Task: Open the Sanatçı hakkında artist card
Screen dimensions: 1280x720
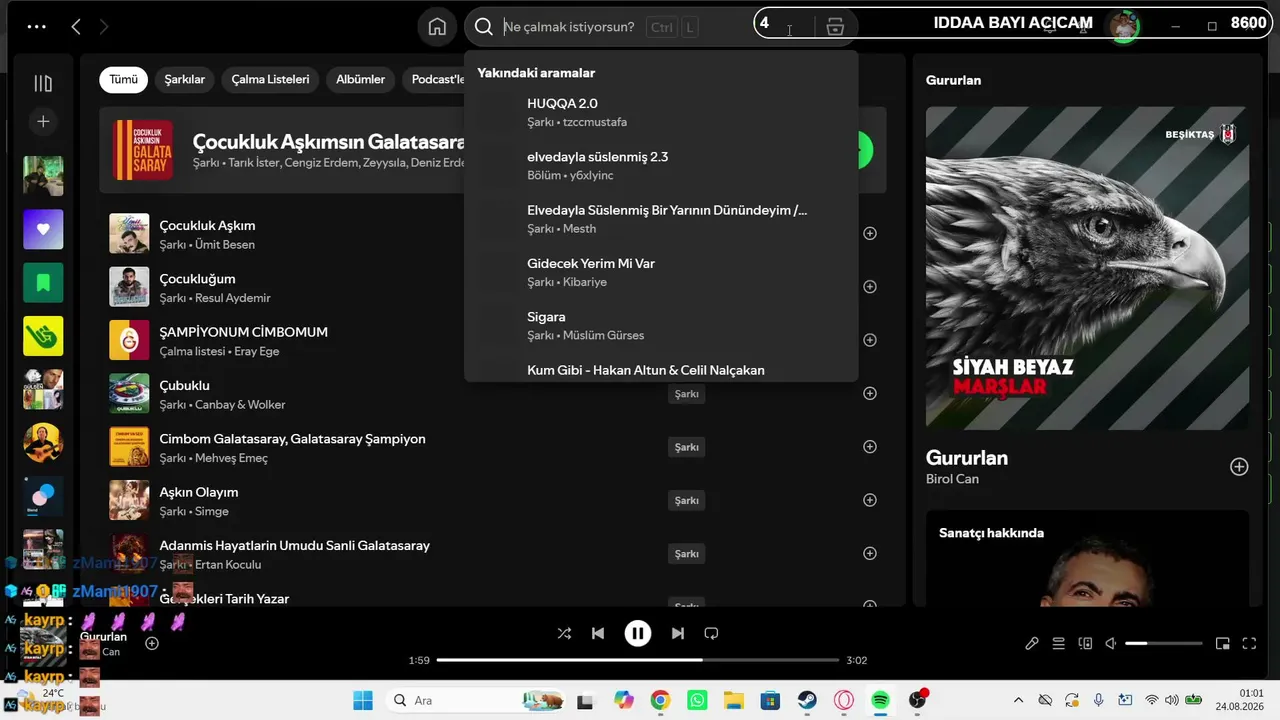Action: (x=1087, y=558)
